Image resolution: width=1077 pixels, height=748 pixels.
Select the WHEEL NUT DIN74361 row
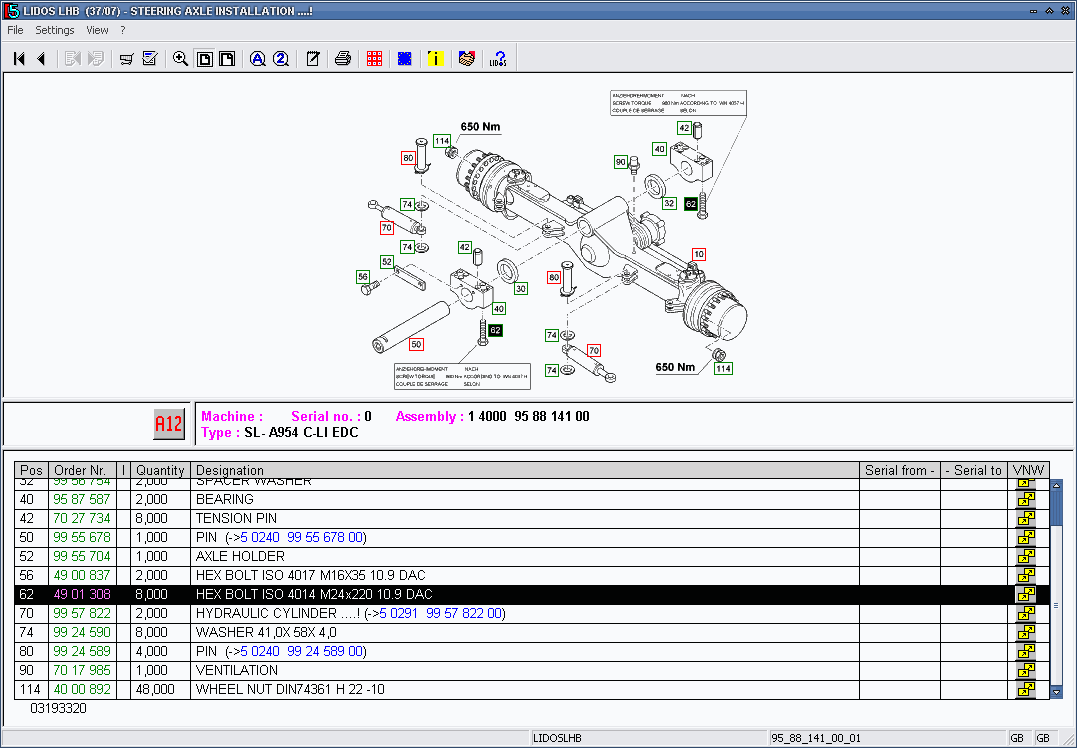point(290,689)
